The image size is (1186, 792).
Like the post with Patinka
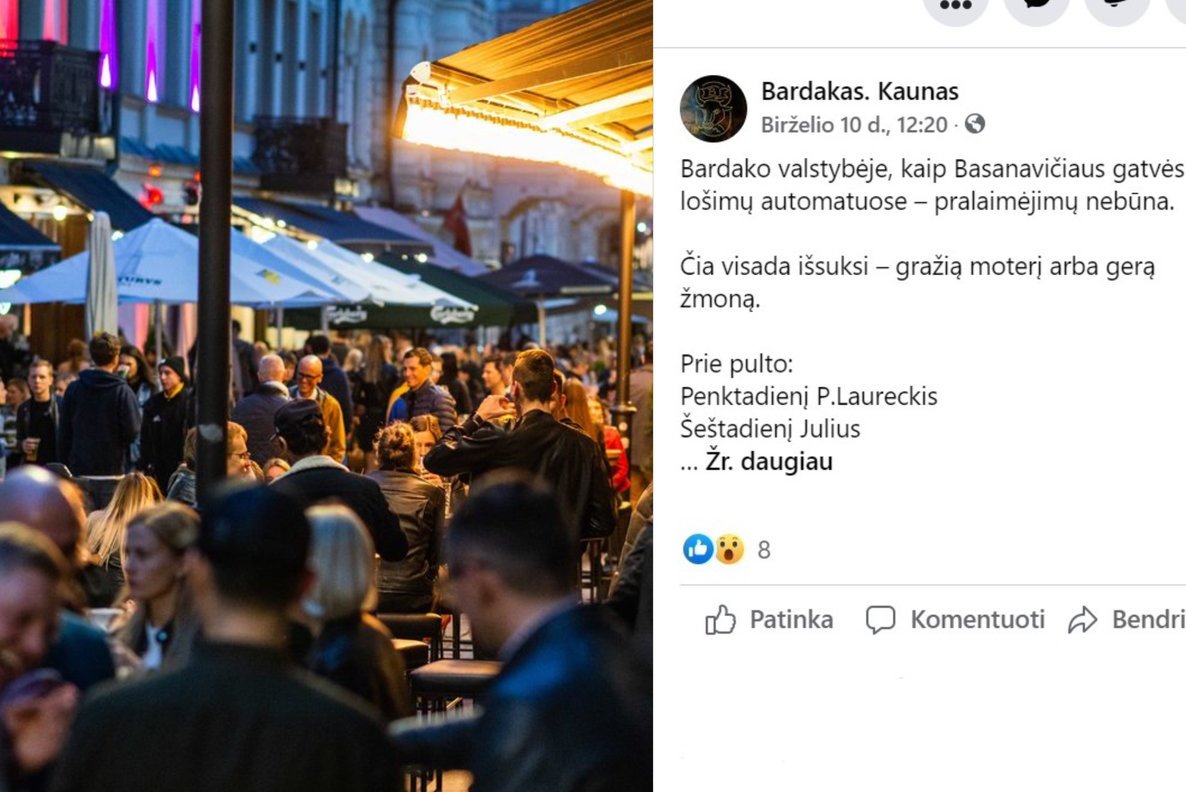coord(769,620)
